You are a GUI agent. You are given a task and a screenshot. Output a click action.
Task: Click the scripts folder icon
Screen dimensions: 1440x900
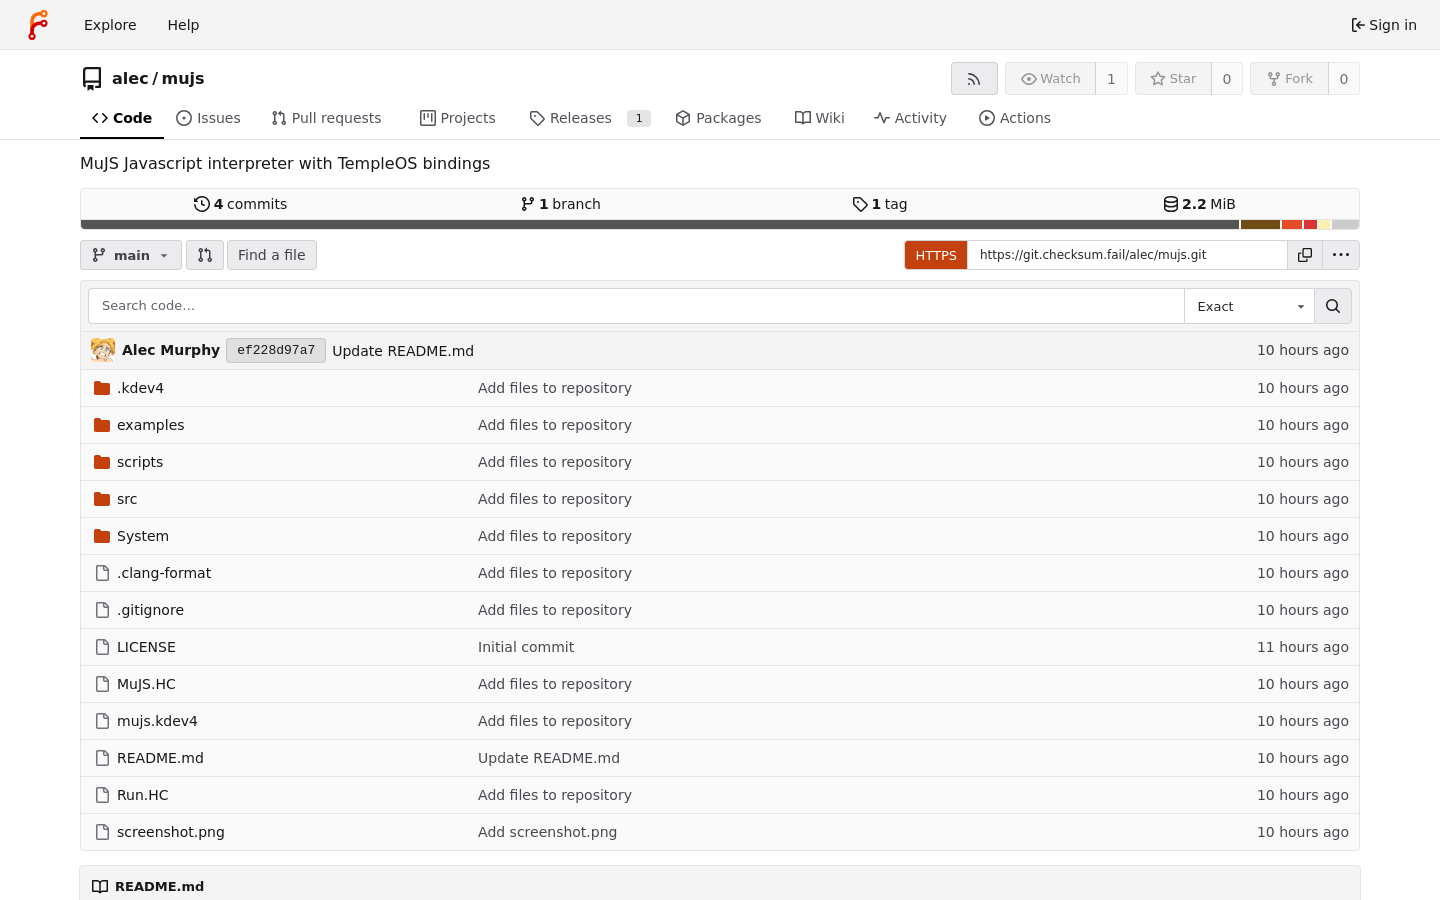[102, 462]
